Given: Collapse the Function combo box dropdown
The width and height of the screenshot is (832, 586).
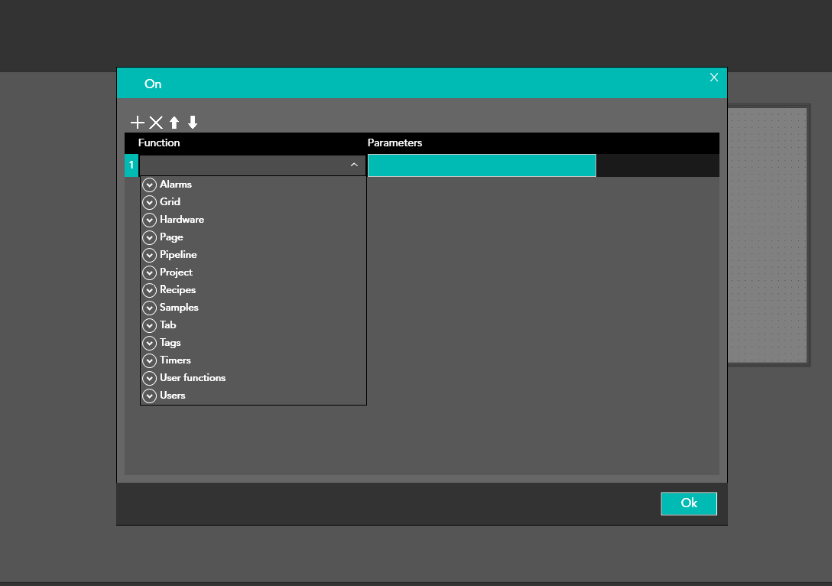Looking at the screenshot, I should click(x=353, y=165).
